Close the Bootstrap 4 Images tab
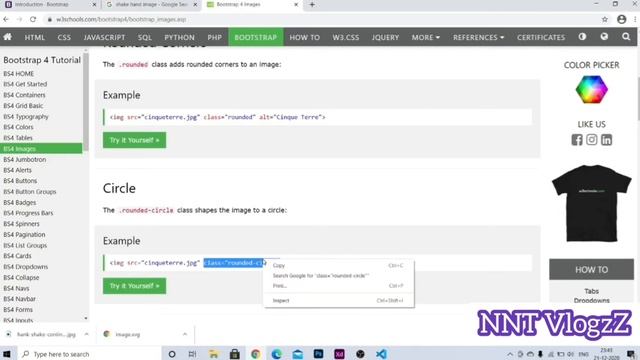Screen dimensions: 640x360 (x=296, y=4)
